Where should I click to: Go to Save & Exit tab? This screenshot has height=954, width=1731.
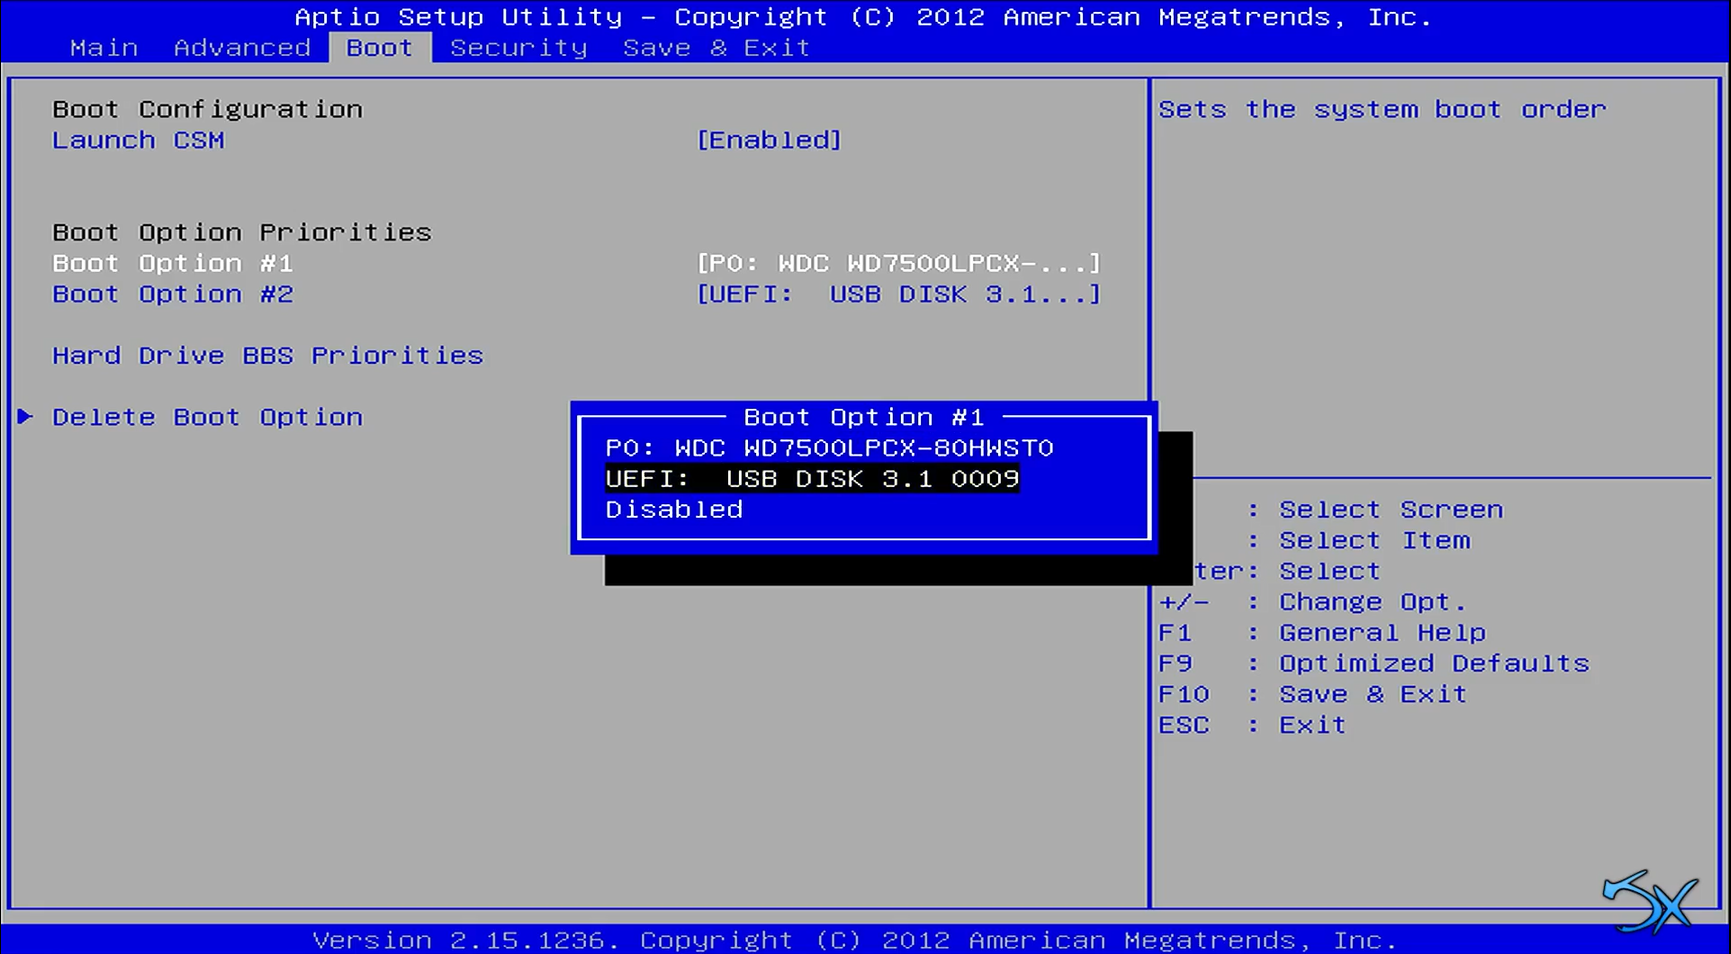point(716,48)
